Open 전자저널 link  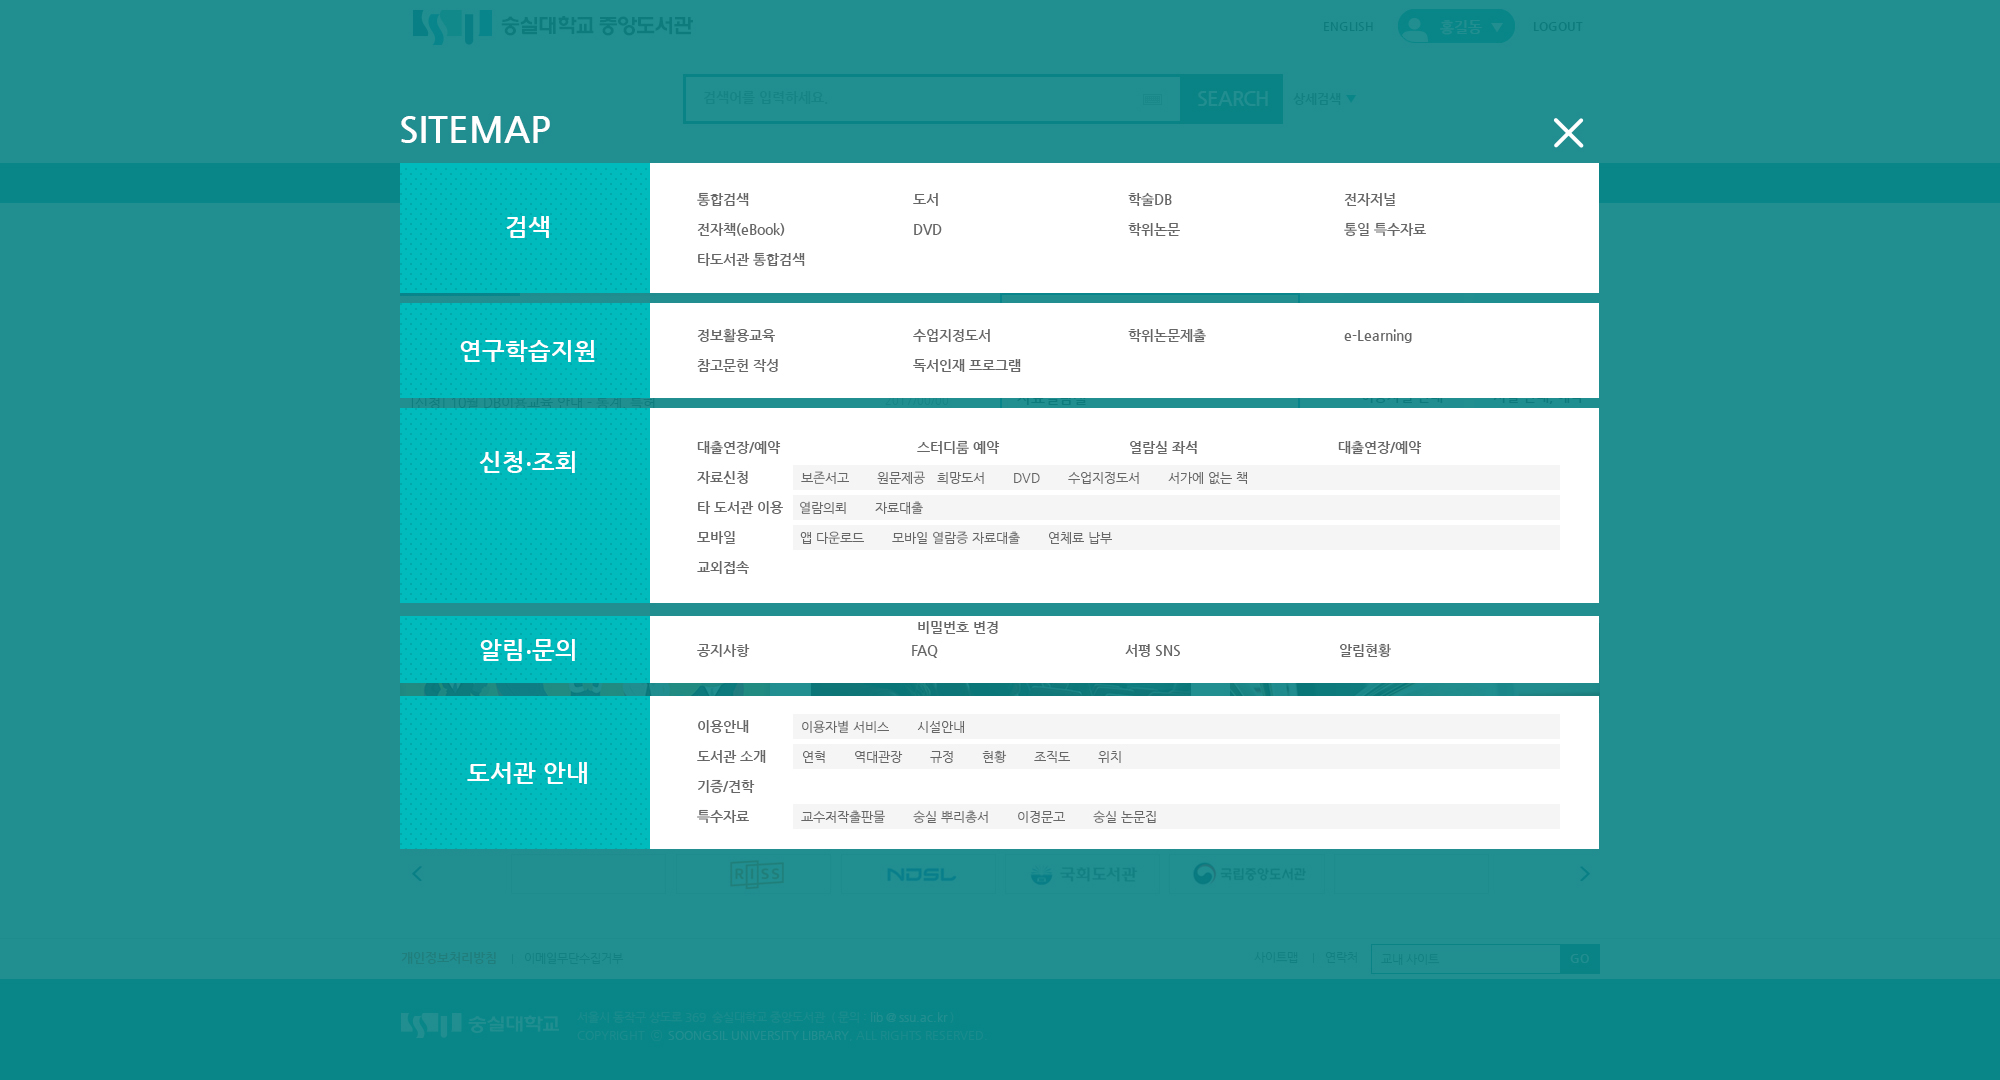tap(1370, 200)
